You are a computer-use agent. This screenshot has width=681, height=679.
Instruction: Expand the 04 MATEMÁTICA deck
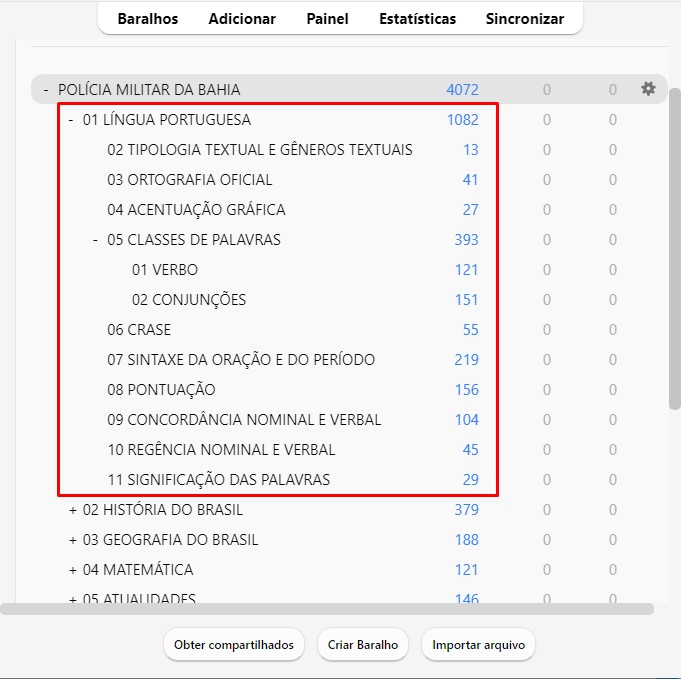[x=73, y=570]
